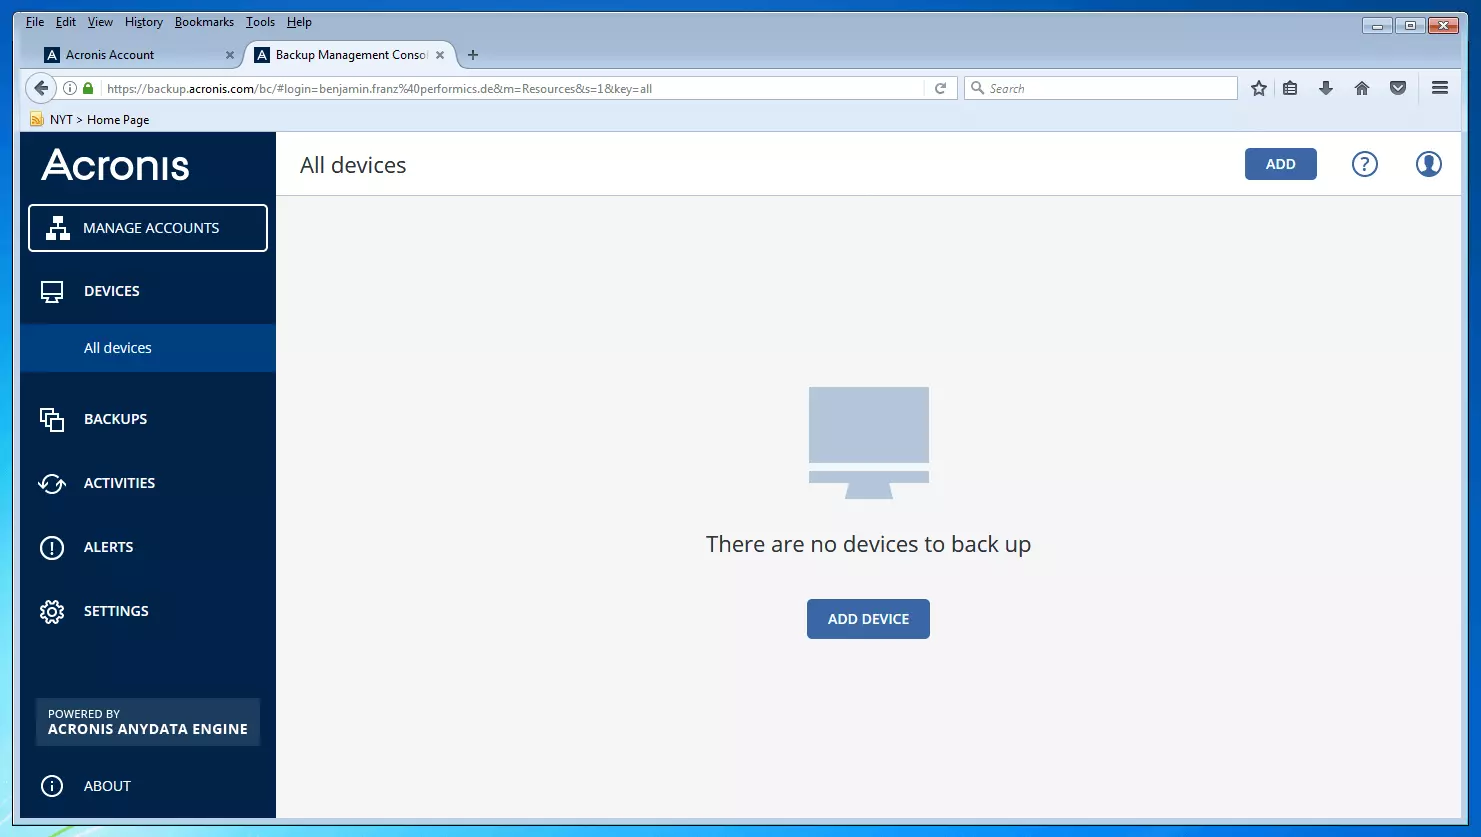The image size is (1481, 837).
Task: Click the empty-state monitor image
Action: (x=869, y=443)
